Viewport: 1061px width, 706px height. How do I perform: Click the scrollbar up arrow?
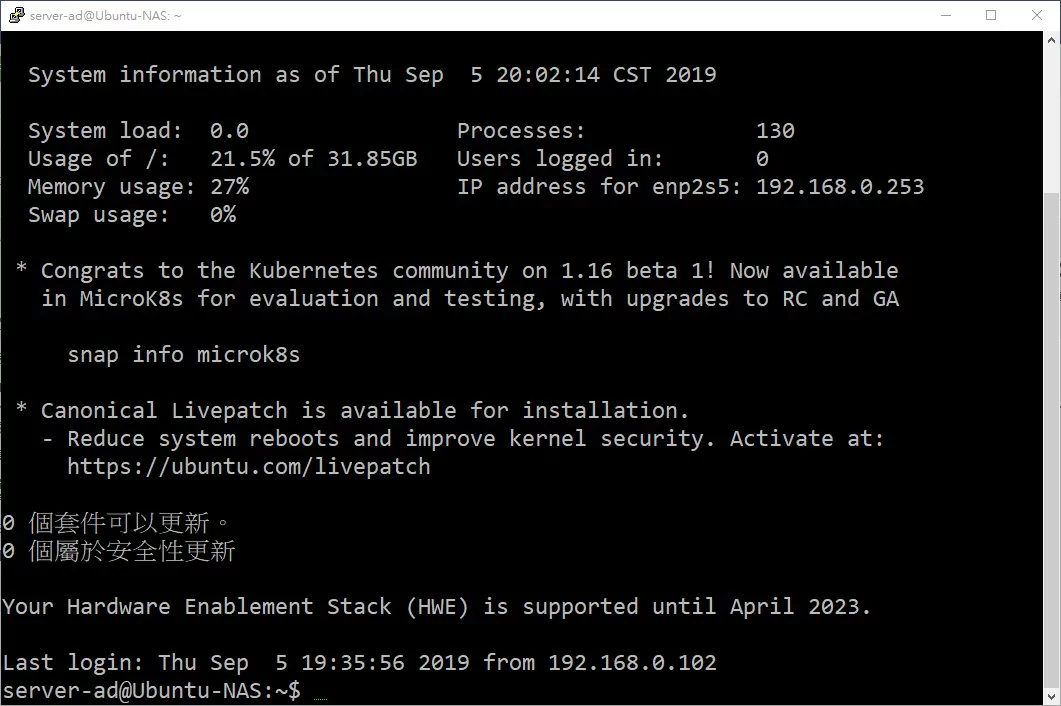(1052, 40)
